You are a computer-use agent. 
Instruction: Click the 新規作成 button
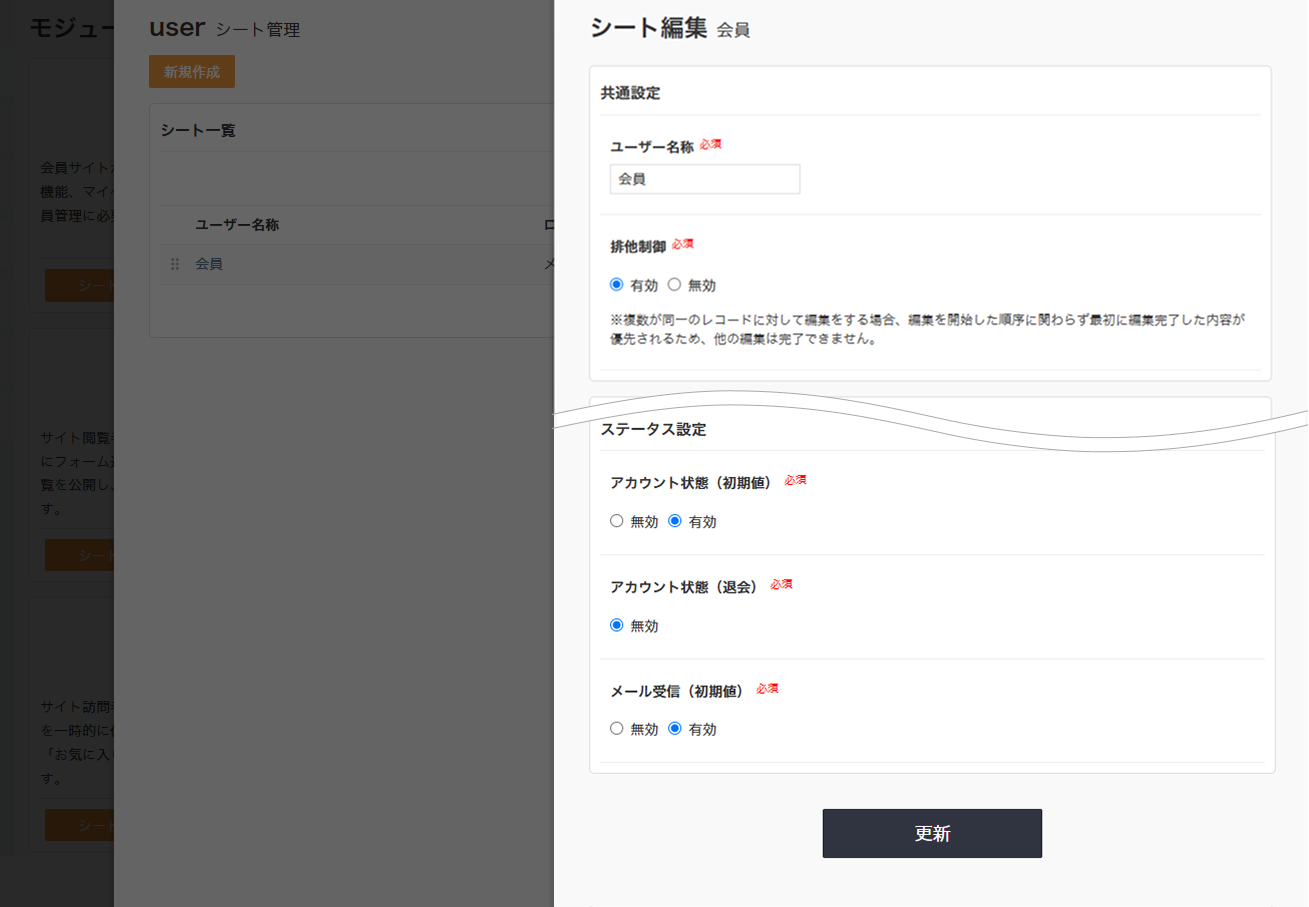(x=192, y=72)
